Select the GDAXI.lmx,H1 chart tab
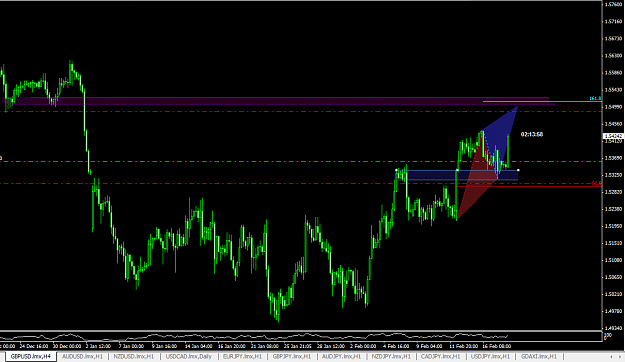This screenshot has height=362, width=625. (539, 356)
